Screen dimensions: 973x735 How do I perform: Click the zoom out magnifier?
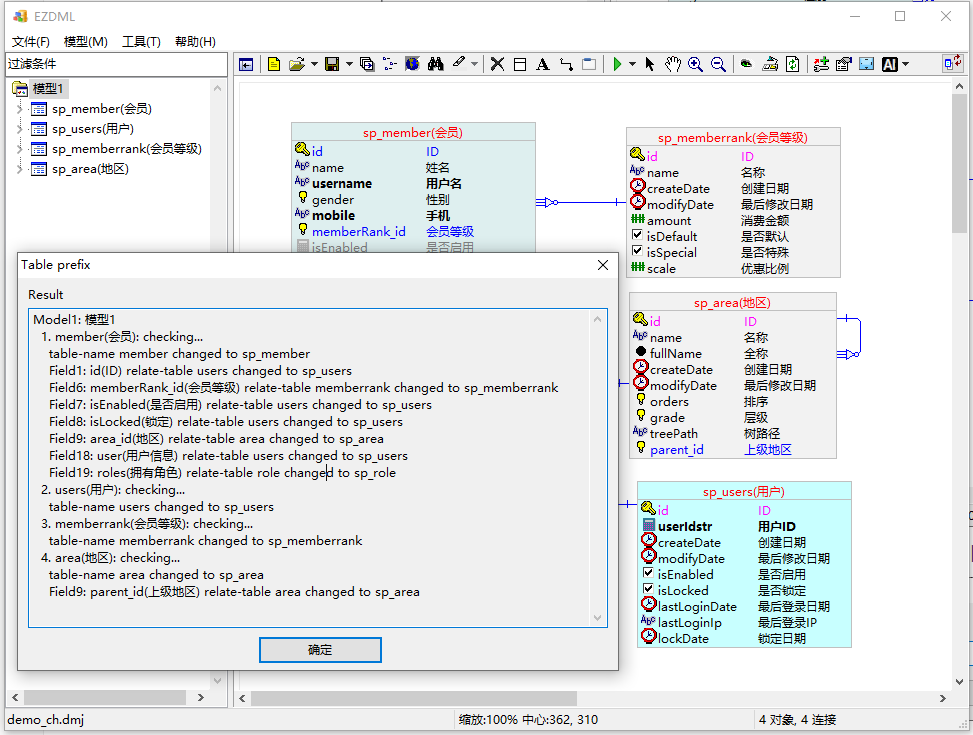point(718,64)
